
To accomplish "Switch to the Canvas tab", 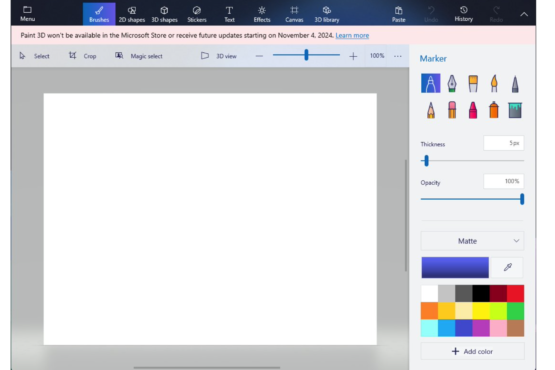I will tap(294, 14).
